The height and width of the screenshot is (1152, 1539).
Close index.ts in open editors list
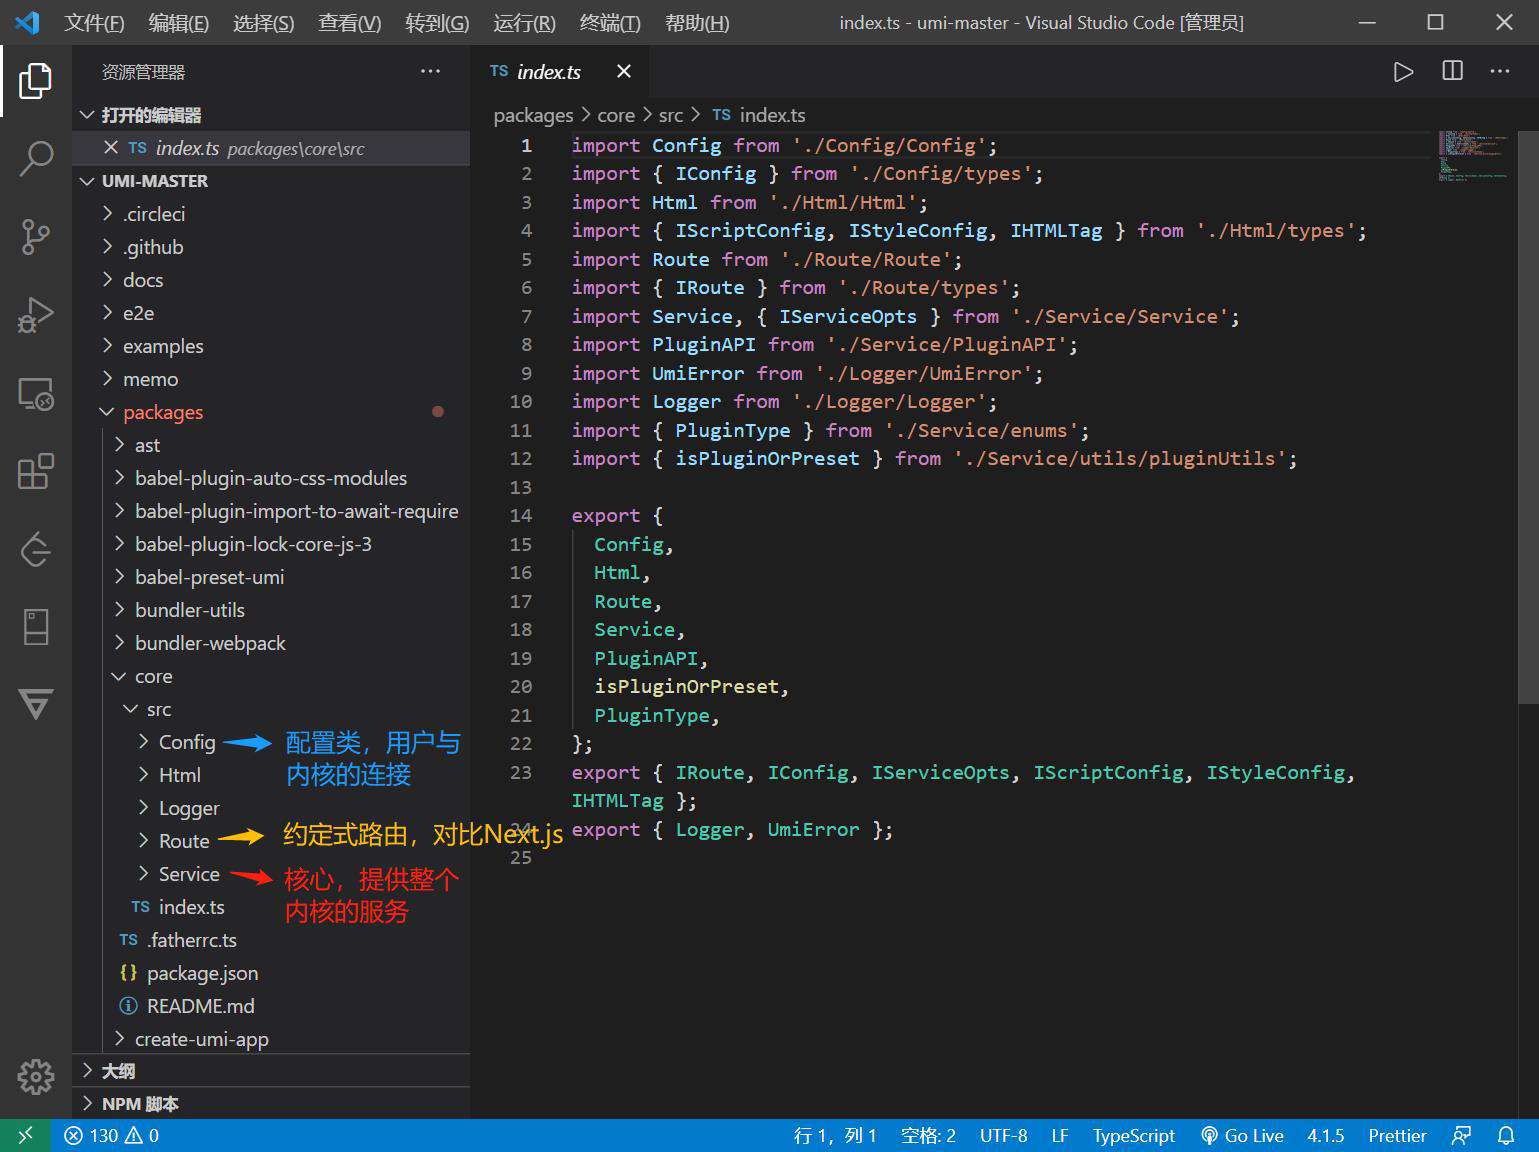coord(111,147)
